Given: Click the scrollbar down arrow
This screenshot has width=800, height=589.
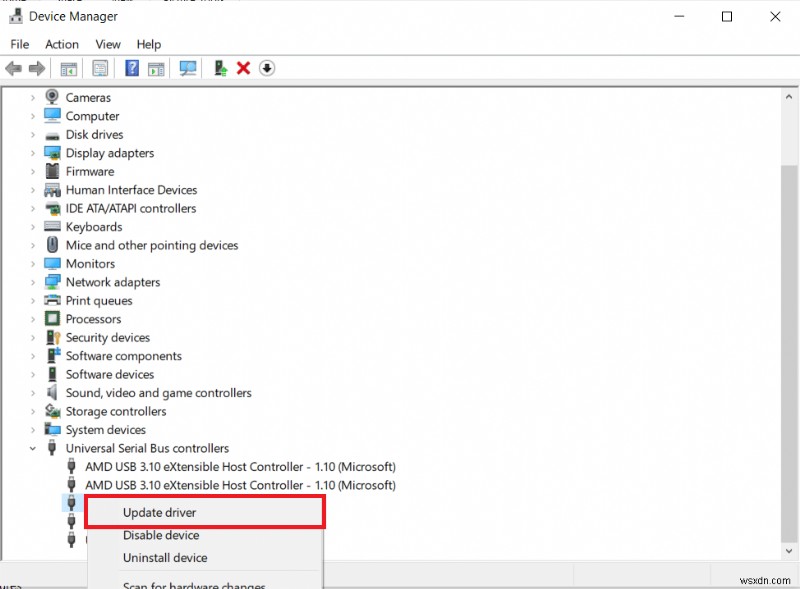Looking at the screenshot, I should [789, 550].
